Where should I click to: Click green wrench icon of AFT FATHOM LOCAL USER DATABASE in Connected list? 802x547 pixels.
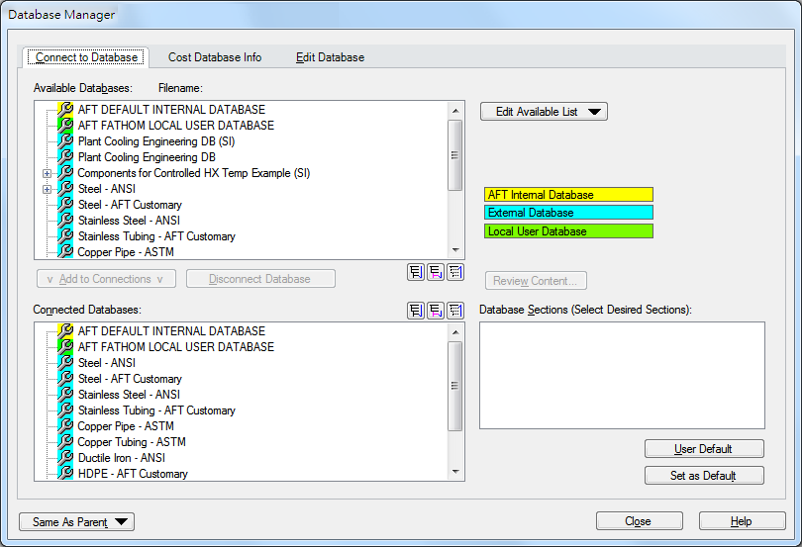65,347
